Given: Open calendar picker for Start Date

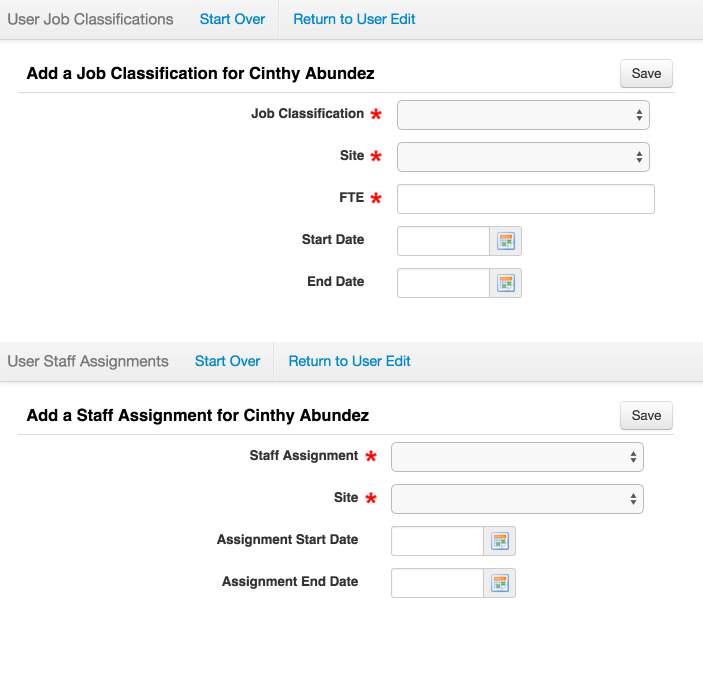Looking at the screenshot, I should click(x=505, y=241).
